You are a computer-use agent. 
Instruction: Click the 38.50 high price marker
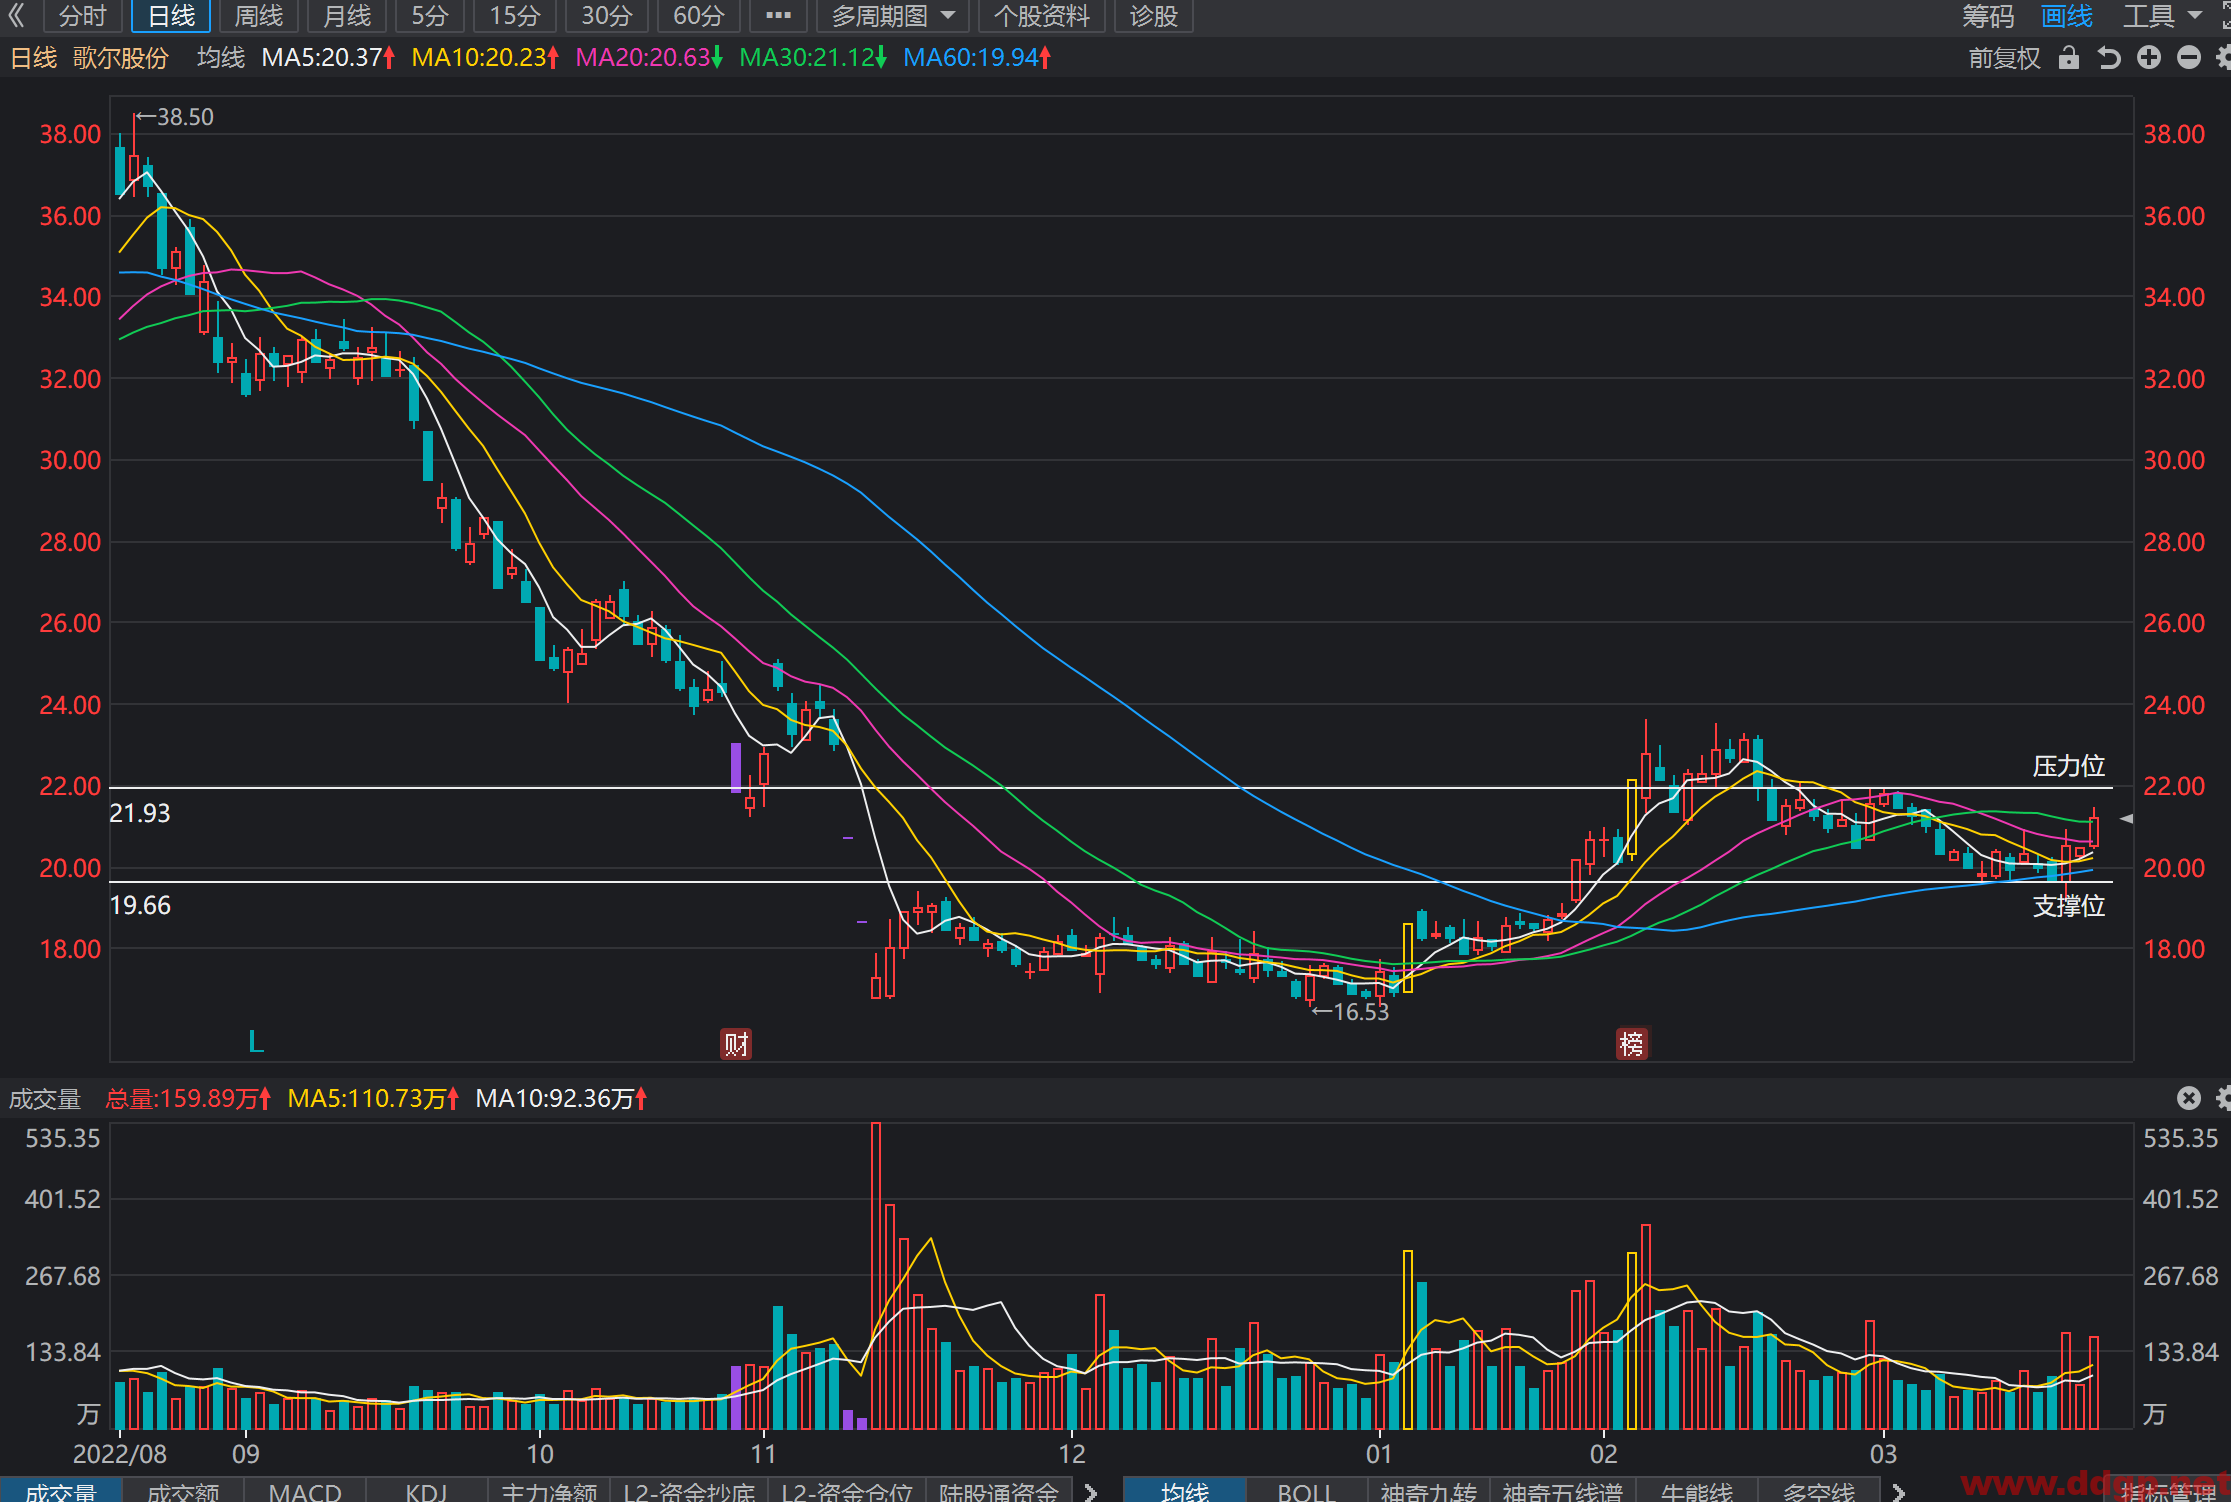point(176,117)
